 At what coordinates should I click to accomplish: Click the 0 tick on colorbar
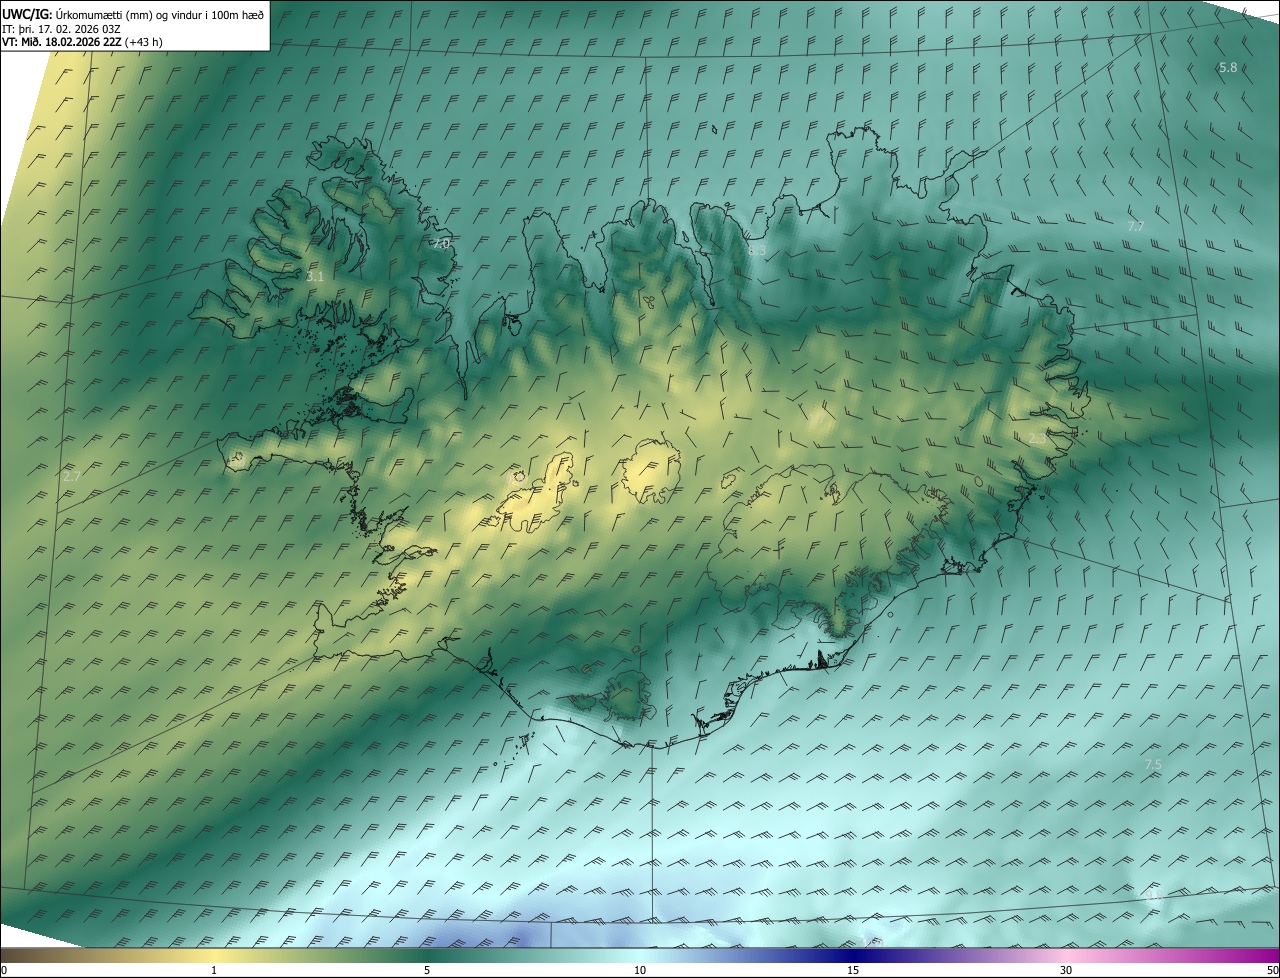(x=3, y=970)
